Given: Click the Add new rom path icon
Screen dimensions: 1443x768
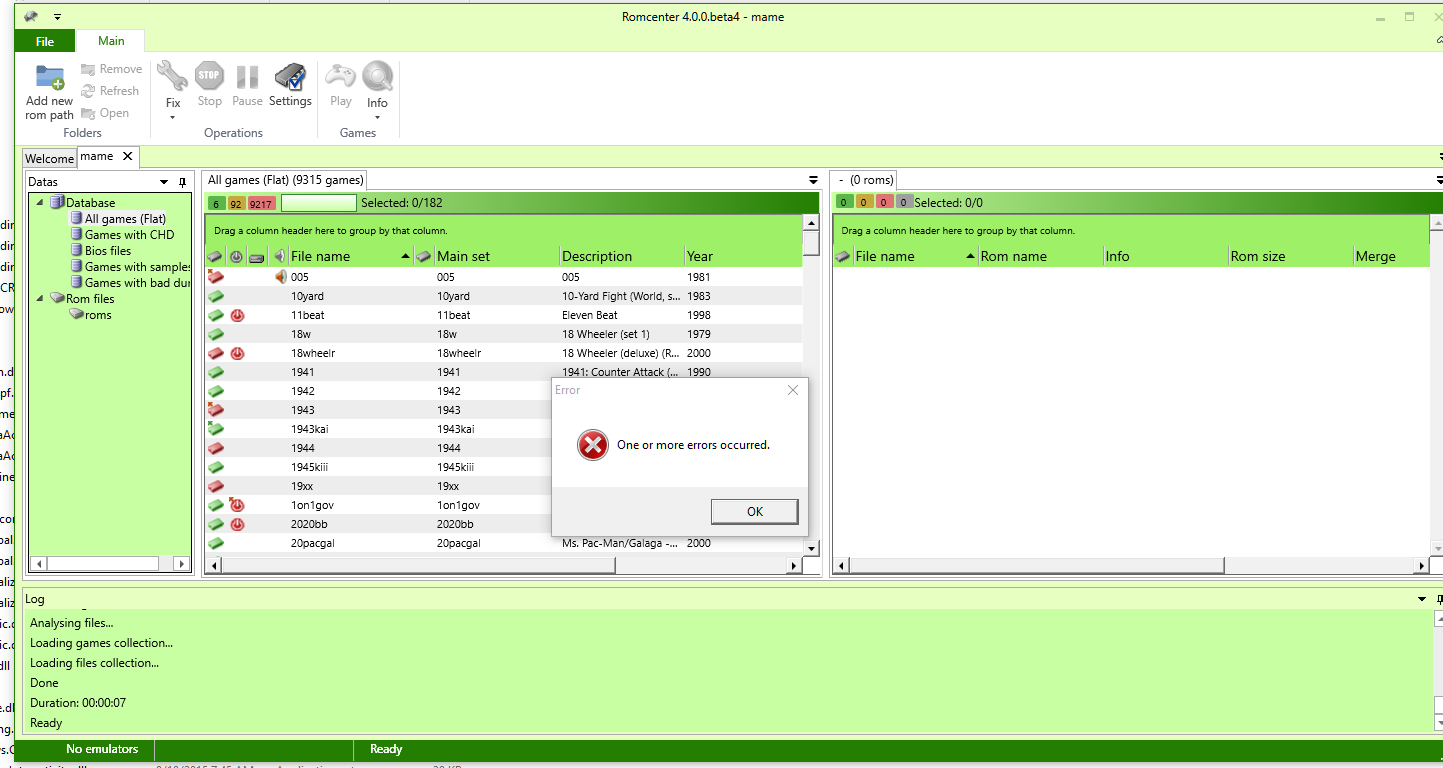Looking at the screenshot, I should pos(49,78).
